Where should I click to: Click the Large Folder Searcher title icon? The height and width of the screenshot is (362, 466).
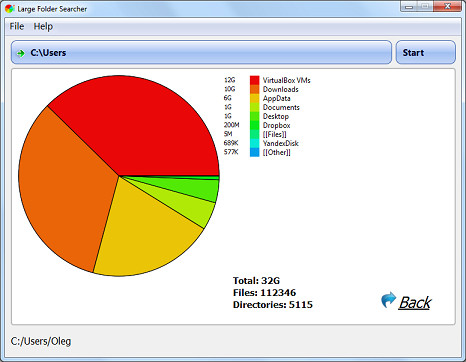point(10,8)
